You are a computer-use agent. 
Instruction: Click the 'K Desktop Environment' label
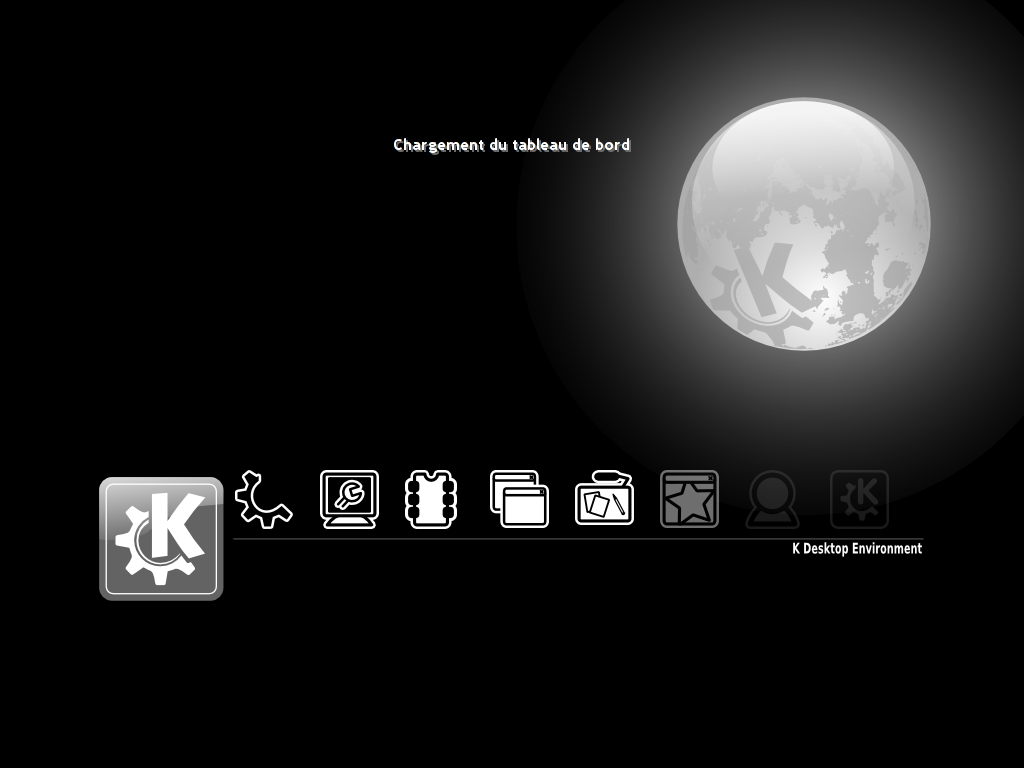tap(857, 549)
